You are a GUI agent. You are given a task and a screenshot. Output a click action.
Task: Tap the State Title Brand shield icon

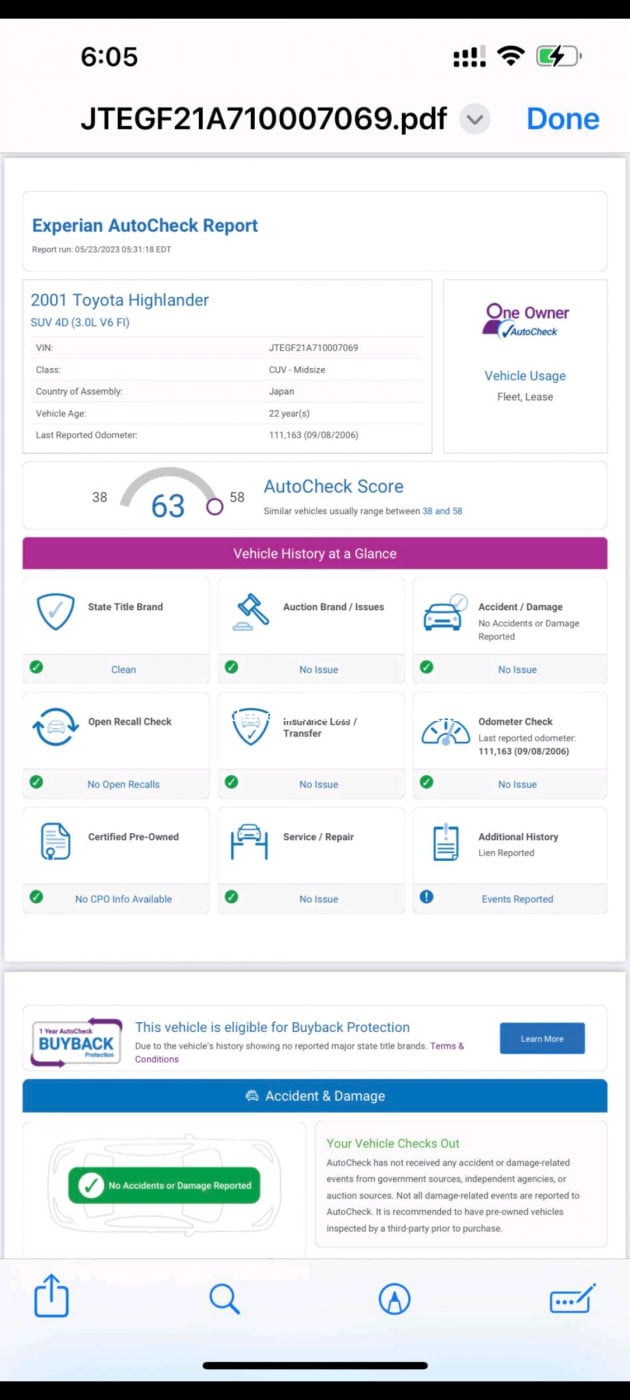(x=55, y=611)
